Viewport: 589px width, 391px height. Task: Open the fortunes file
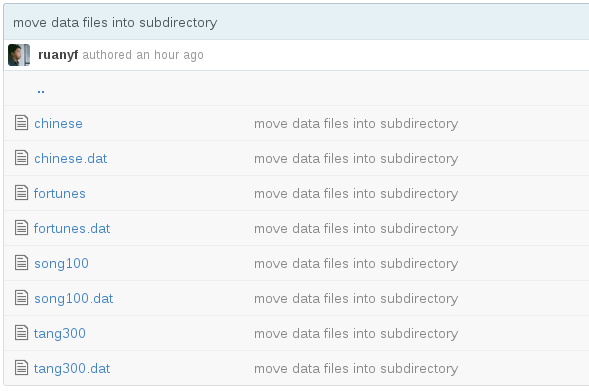click(x=60, y=193)
